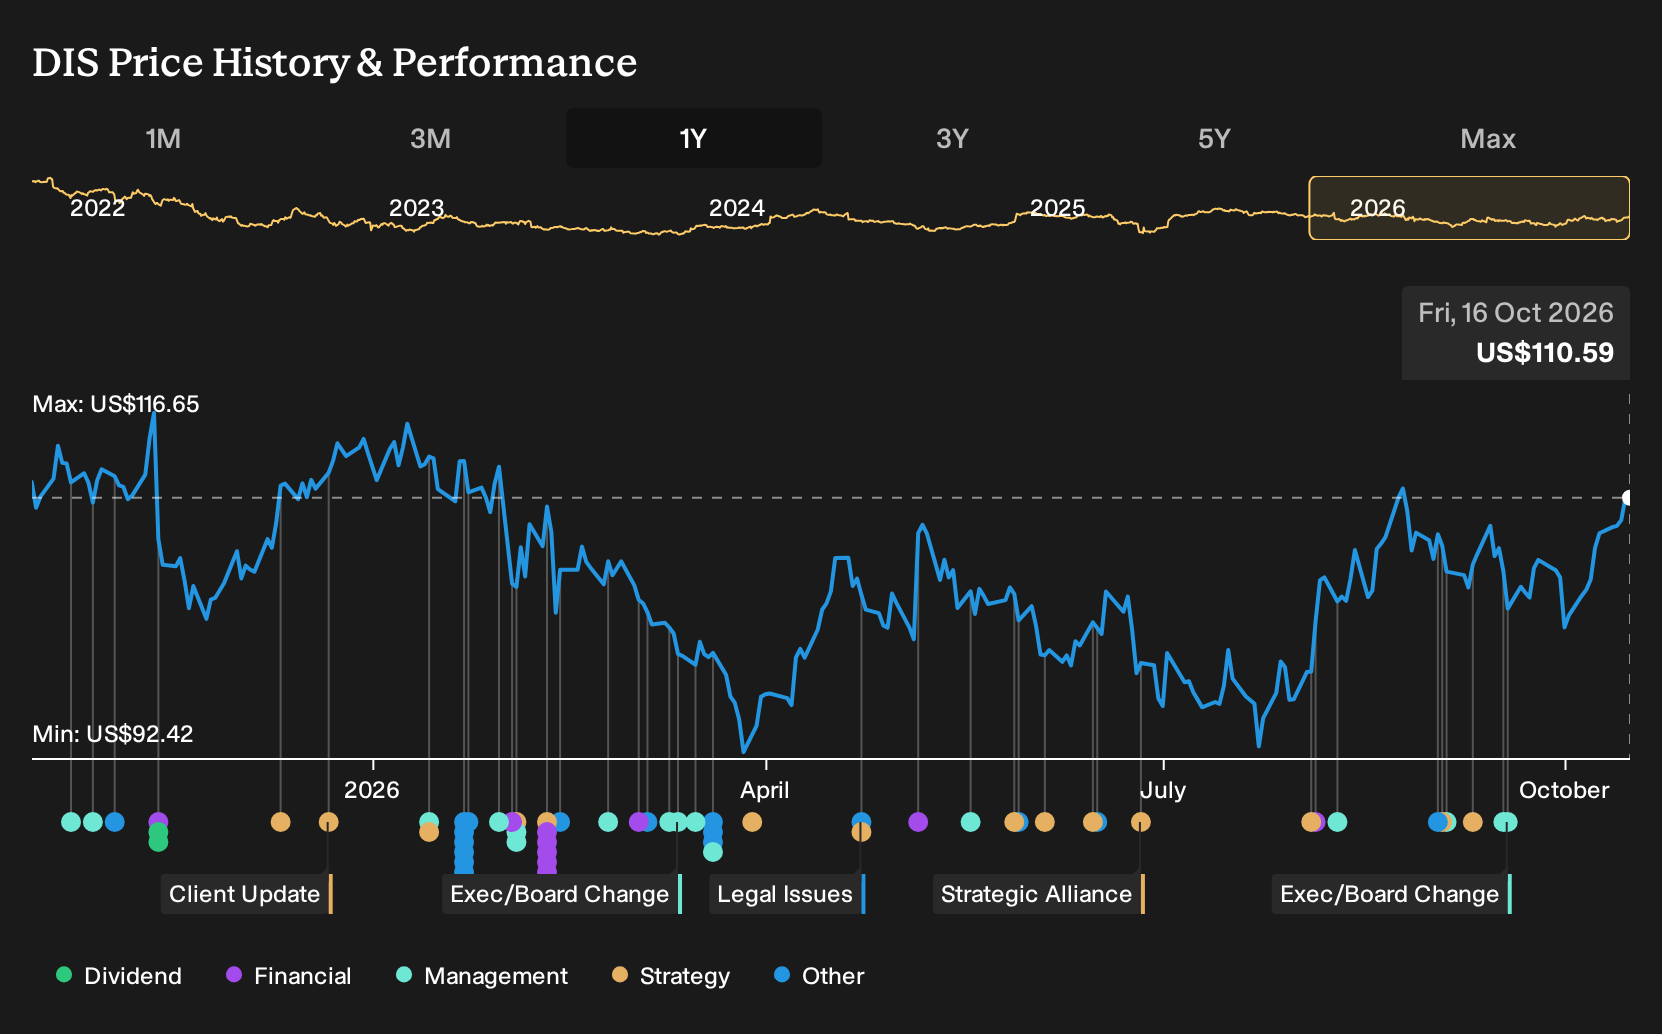Screen dimensions: 1662x1034
Task: Click the orange Strategy dot above Client Update
Action: coord(328,822)
